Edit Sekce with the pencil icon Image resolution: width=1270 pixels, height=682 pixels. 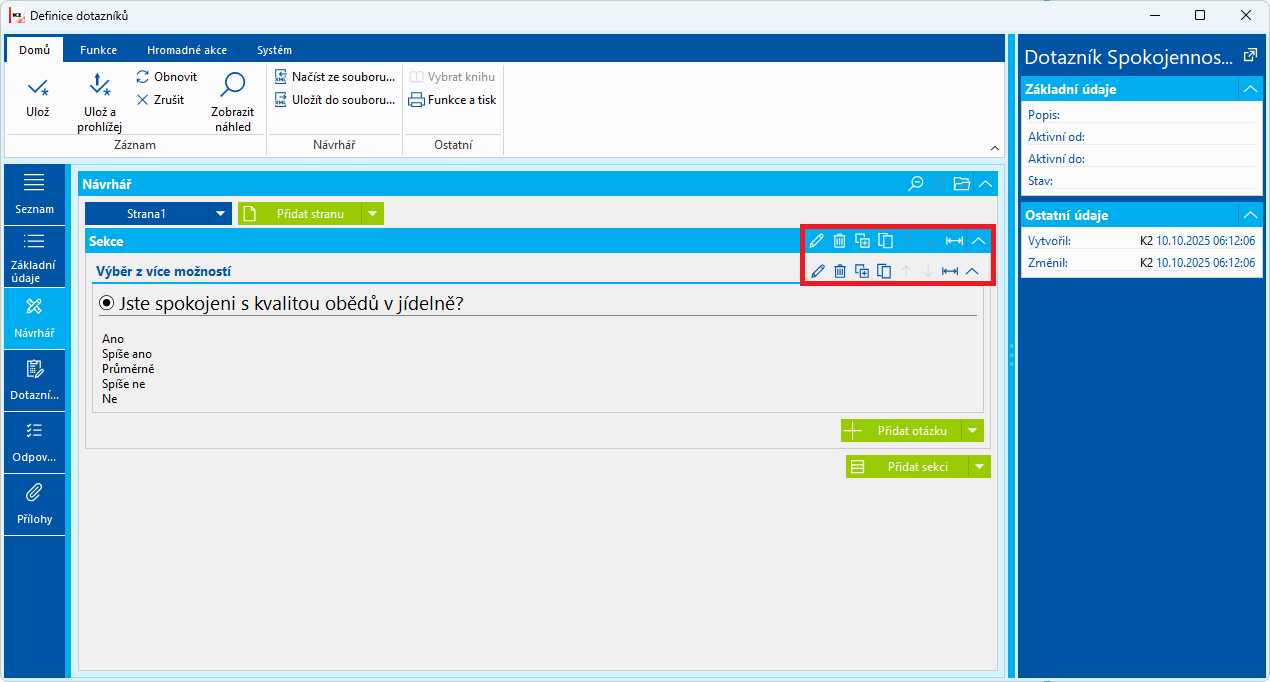click(817, 241)
